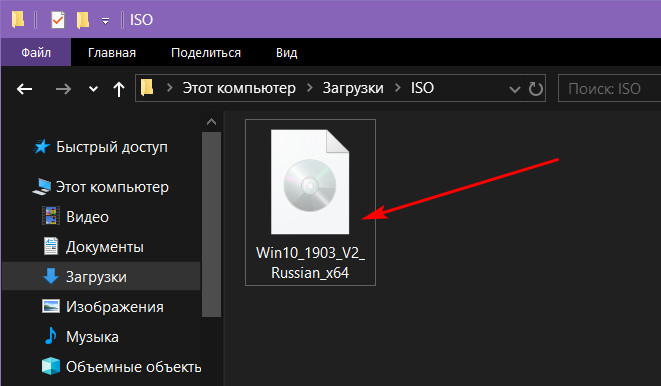This screenshot has height=386, width=661.
Task: Expand chevron after Загрузки in path
Action: (398, 88)
